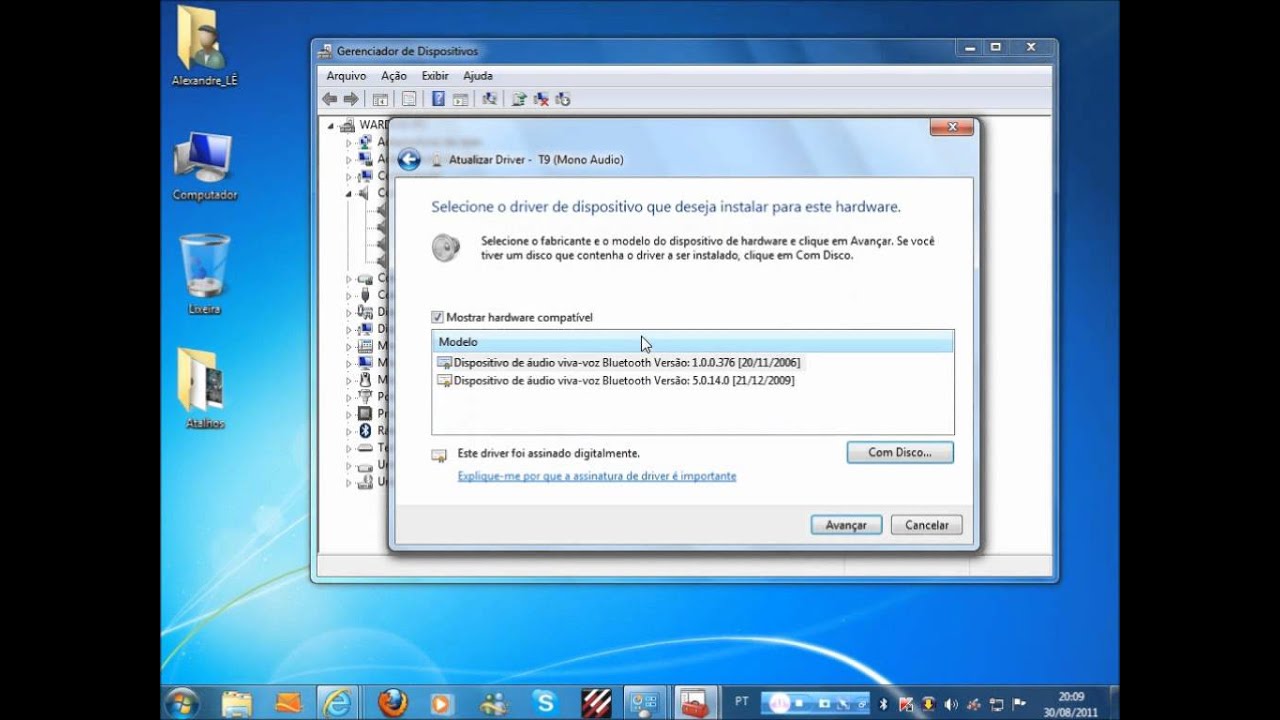Click the uninstall device toolbar icon with the red X
The height and width of the screenshot is (720, 1280).
541,99
